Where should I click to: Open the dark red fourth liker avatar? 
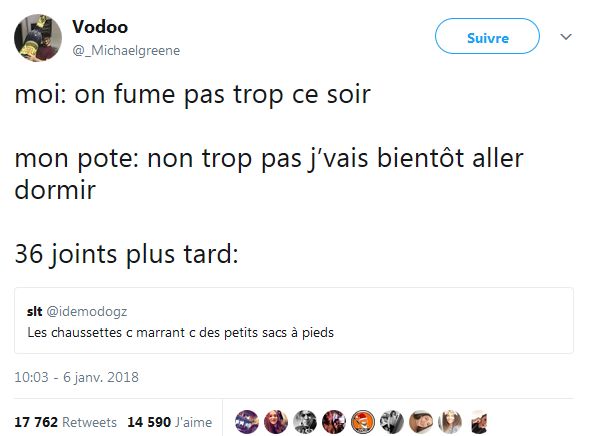(334, 422)
